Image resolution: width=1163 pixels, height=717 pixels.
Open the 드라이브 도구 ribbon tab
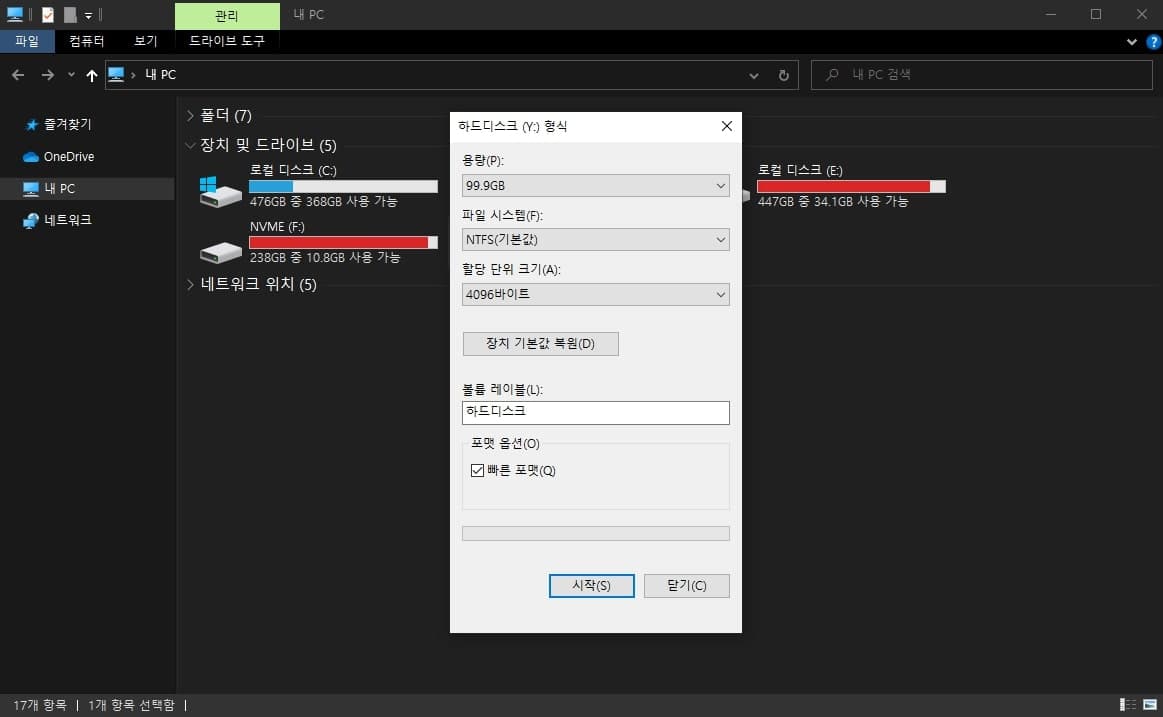click(226, 41)
